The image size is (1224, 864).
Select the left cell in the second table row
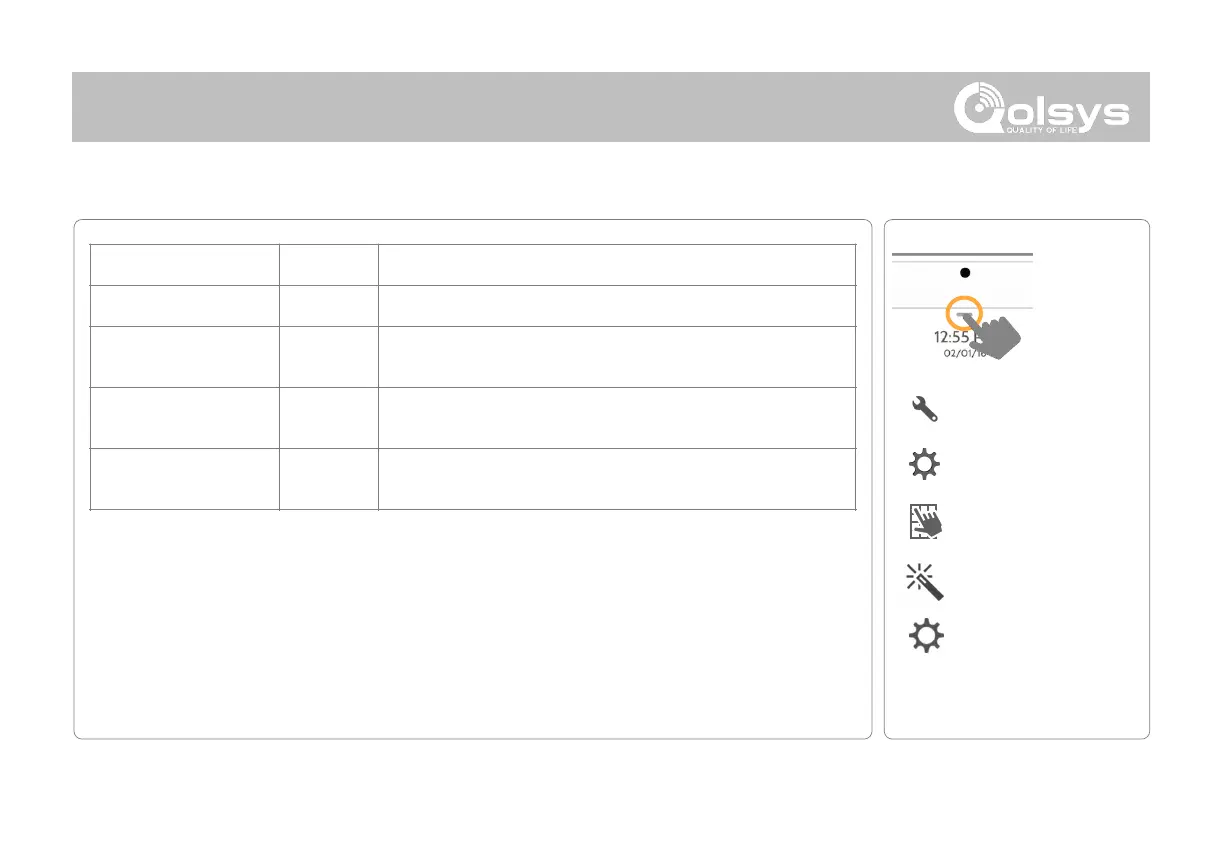tap(184, 305)
